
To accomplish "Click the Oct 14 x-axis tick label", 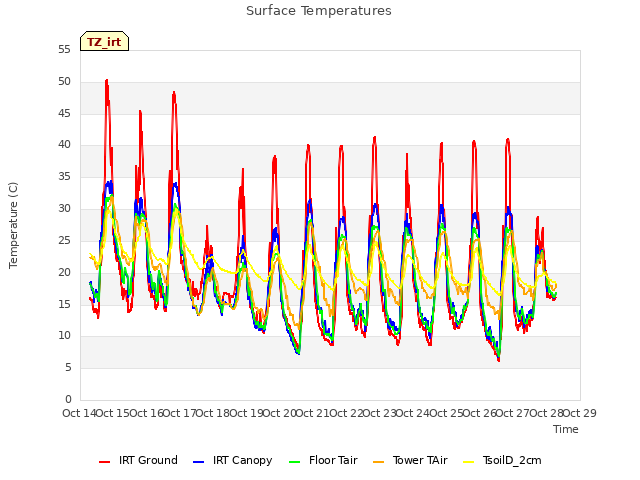I will coord(79,413).
